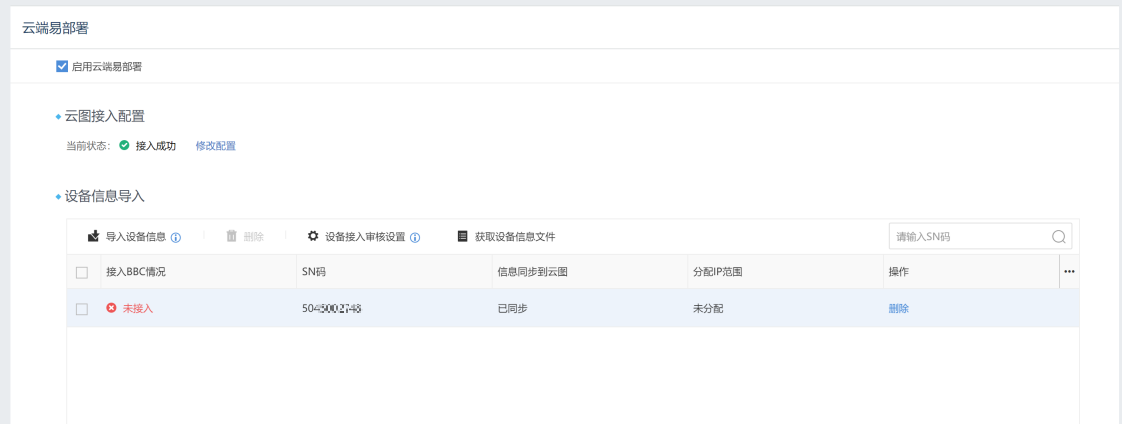Screen dimensions: 1122x424
Task: Open the column options ellipsis menu
Action: (1069, 272)
